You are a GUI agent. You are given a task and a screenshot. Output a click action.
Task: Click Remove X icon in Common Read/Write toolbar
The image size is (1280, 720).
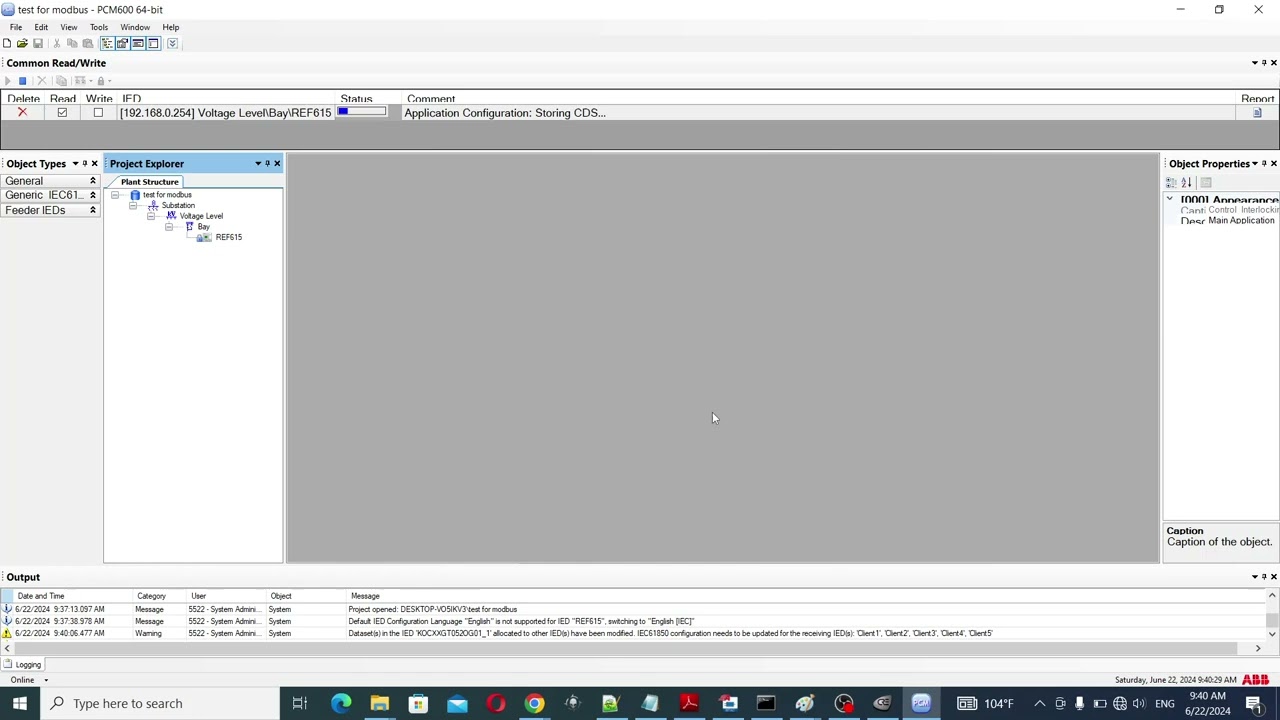pyautogui.click(x=41, y=81)
